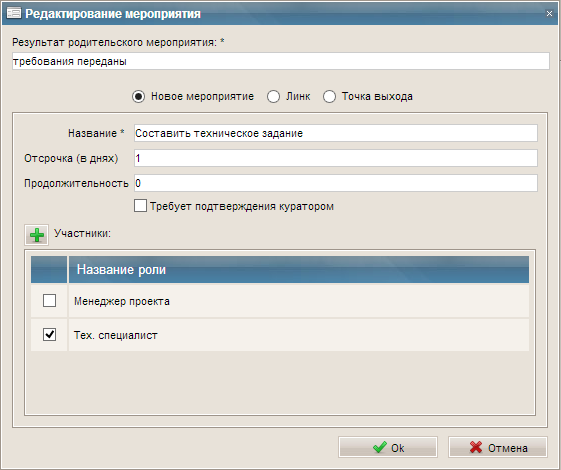Enable Требует подтверждения куратором checkbox
Viewport: 561px width, 470px height.
[140, 206]
